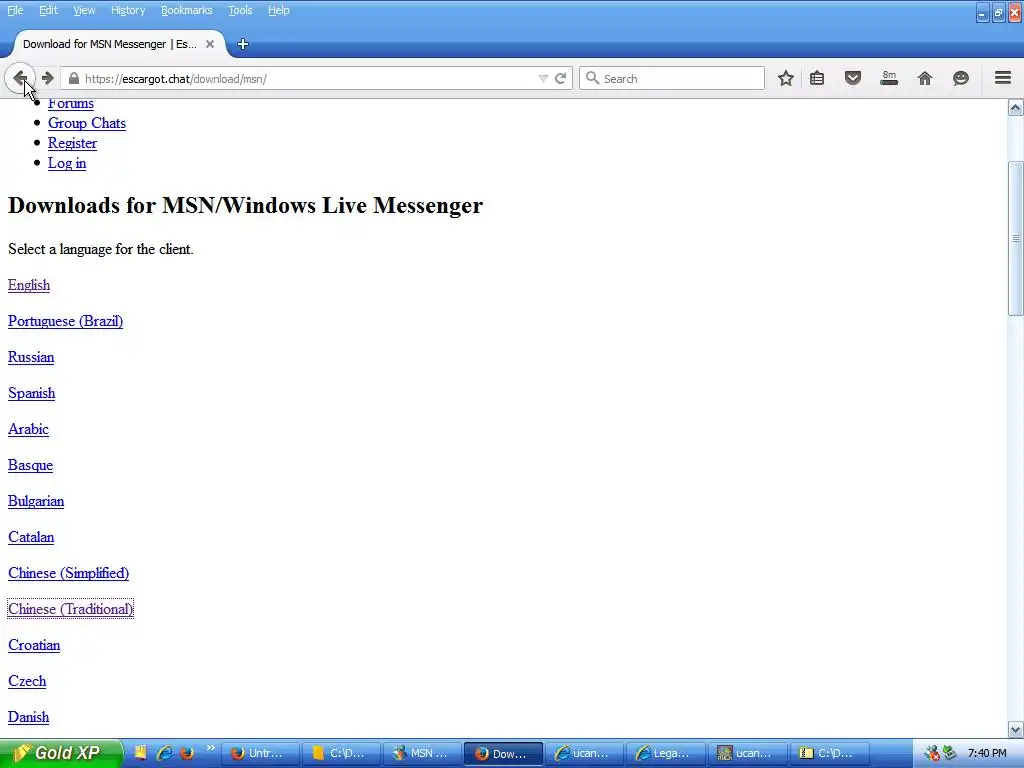
Task: Show URL history dropdown in address bar
Action: coord(543,78)
